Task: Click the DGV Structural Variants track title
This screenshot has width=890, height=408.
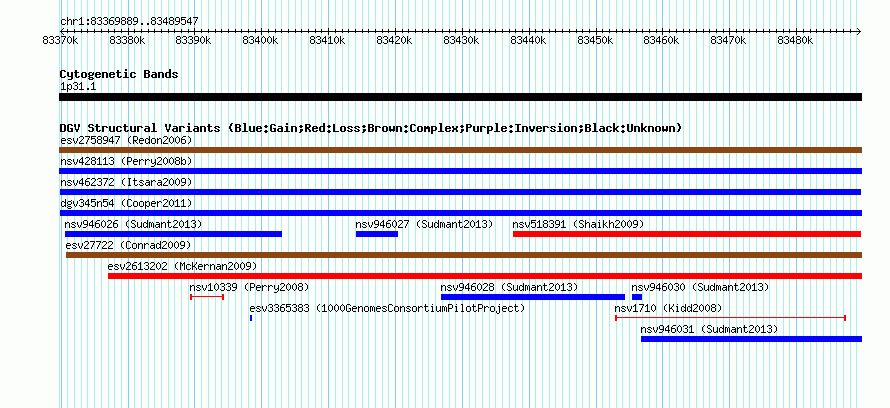Action: (x=371, y=128)
